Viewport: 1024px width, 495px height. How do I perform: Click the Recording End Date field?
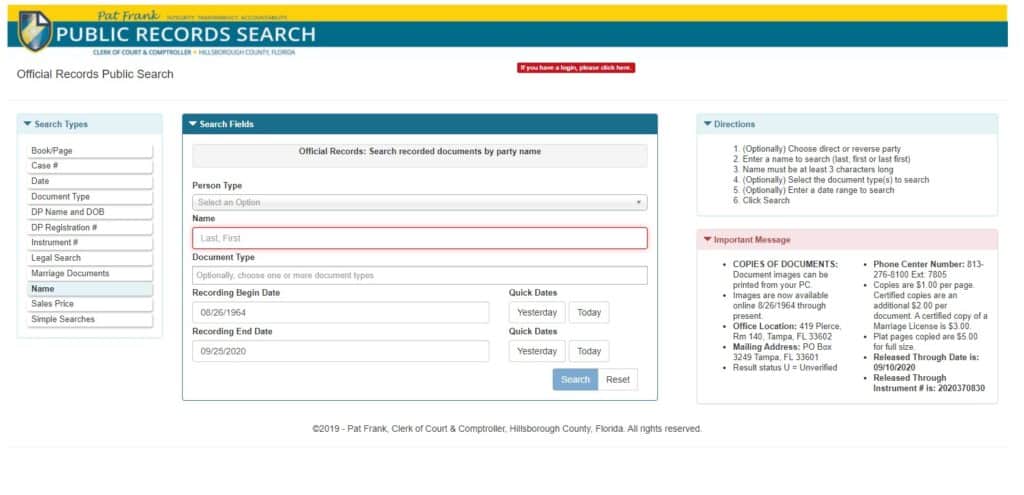[x=340, y=351]
